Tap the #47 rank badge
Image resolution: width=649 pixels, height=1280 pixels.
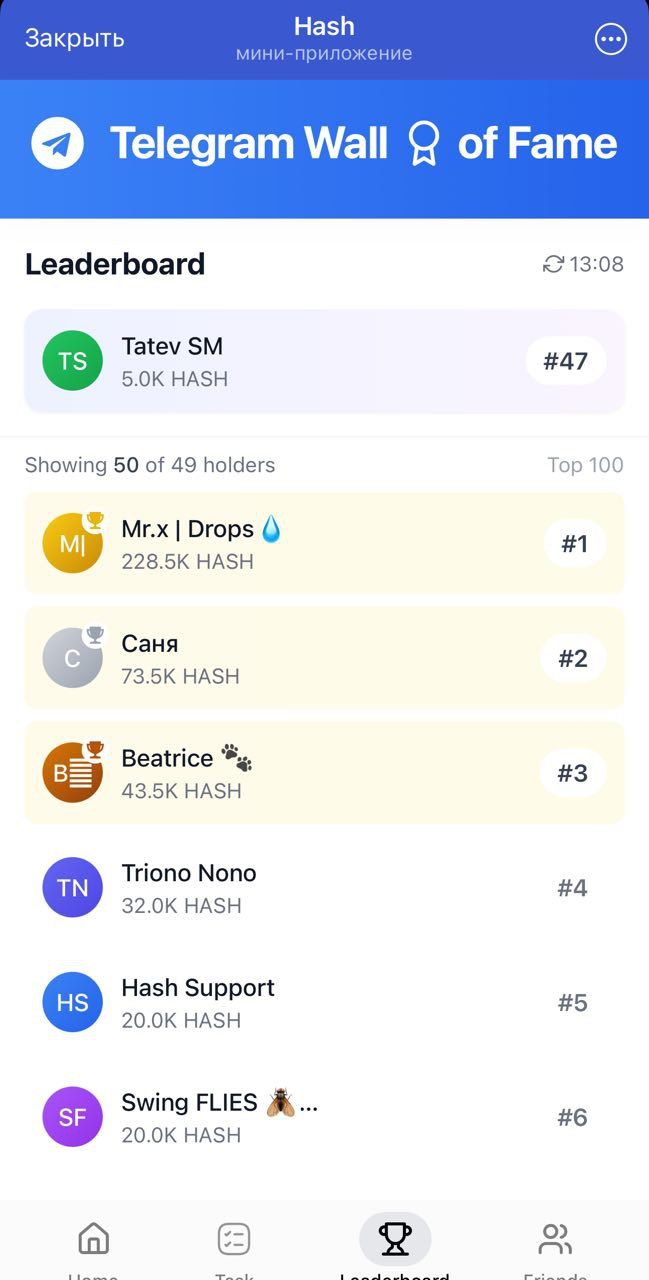[x=566, y=361]
